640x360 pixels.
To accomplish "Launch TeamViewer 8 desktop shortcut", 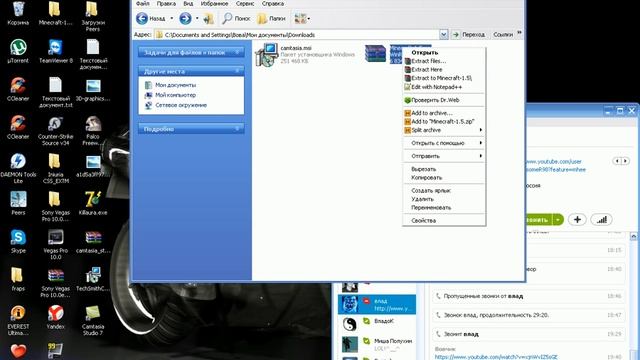I will click(56, 51).
